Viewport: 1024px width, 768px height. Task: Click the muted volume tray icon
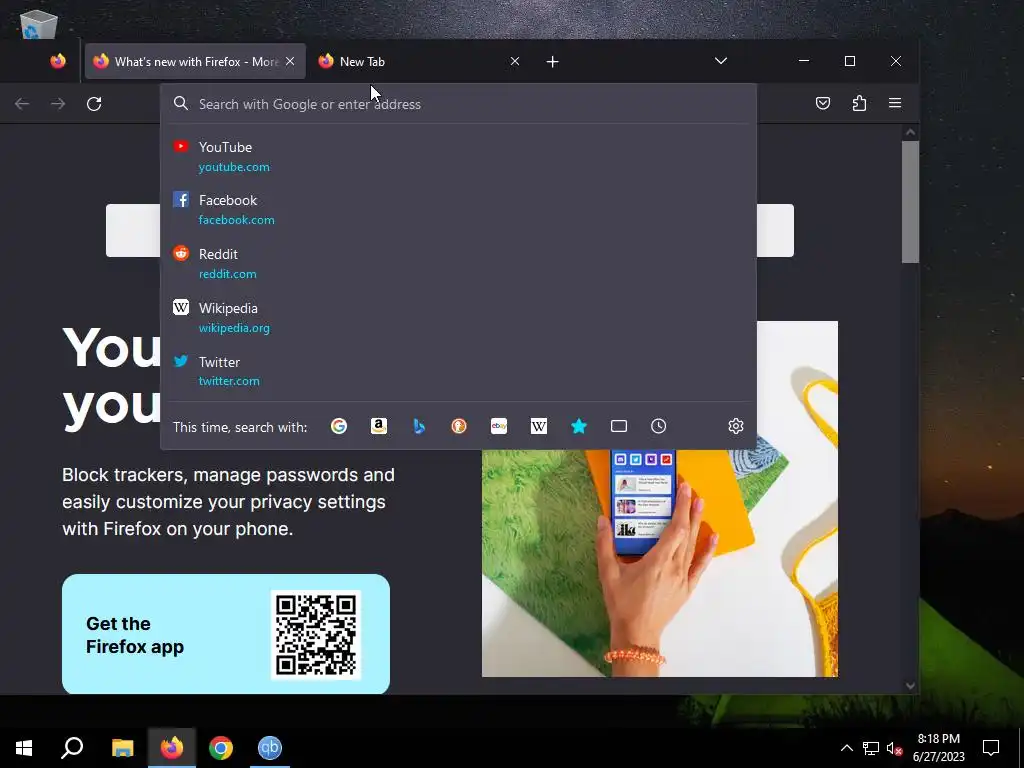point(894,748)
